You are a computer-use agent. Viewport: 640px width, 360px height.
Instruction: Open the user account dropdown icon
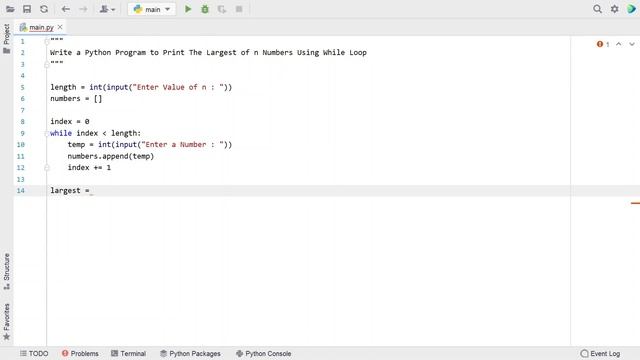(107, 9)
